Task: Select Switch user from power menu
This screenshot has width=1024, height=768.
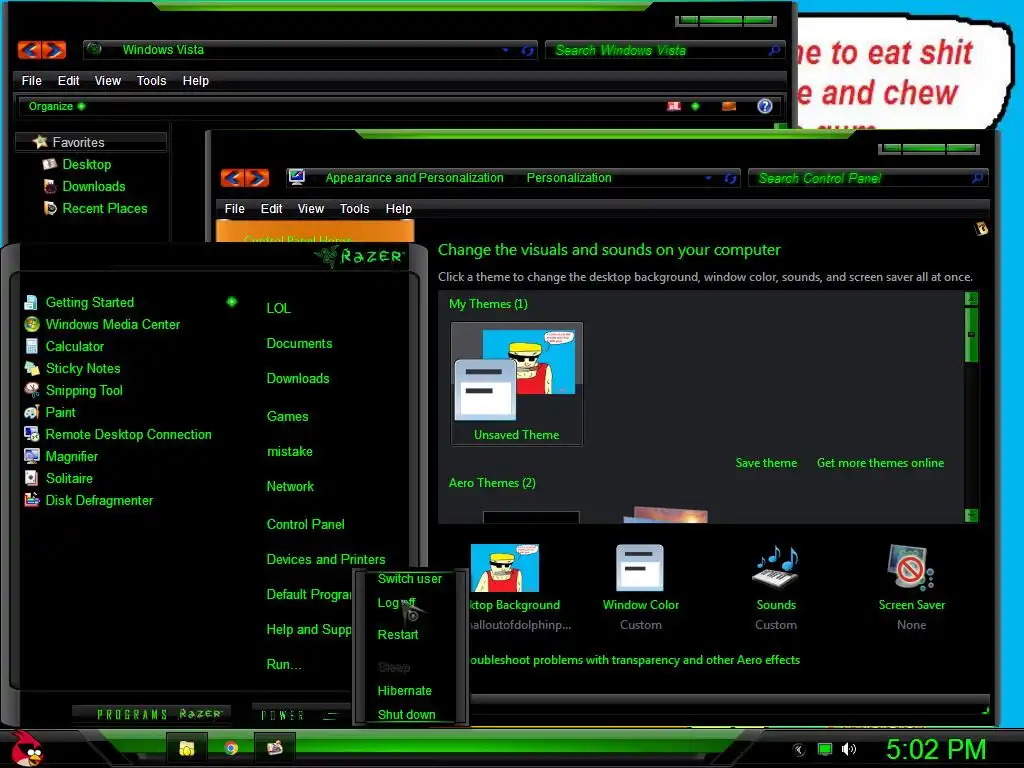Action: [x=409, y=579]
